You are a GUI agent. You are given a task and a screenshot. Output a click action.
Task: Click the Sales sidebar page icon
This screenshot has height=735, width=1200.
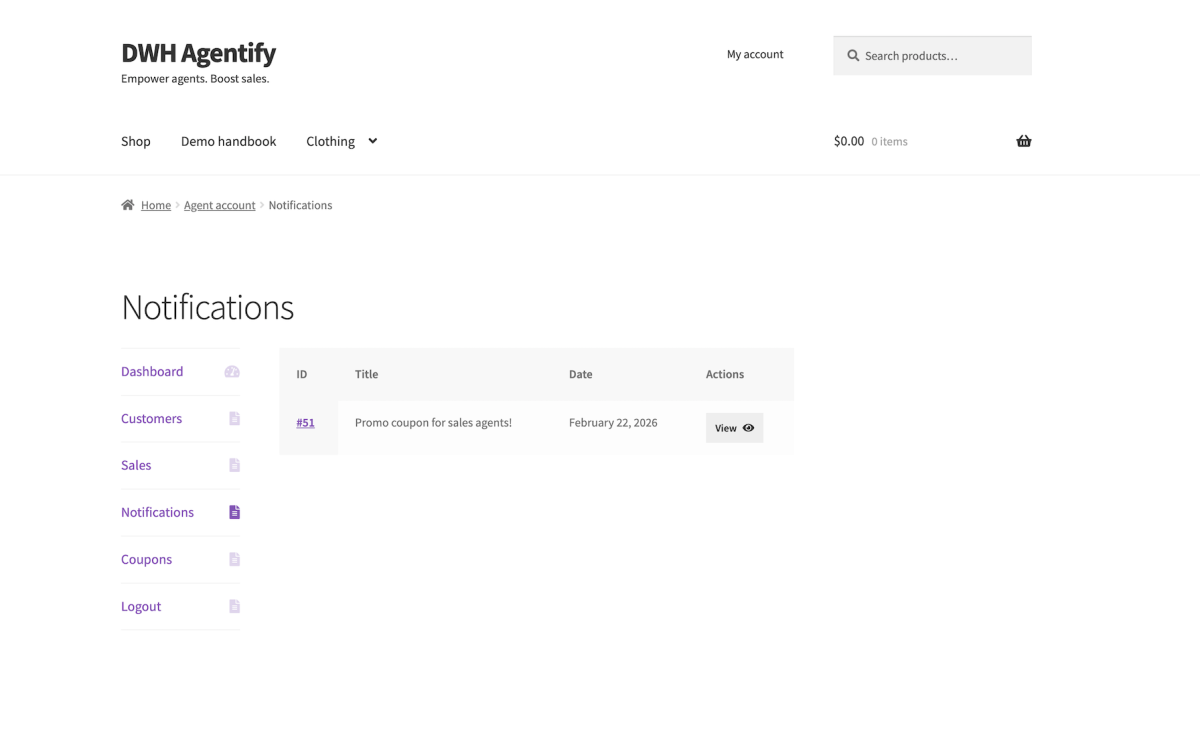coord(234,465)
